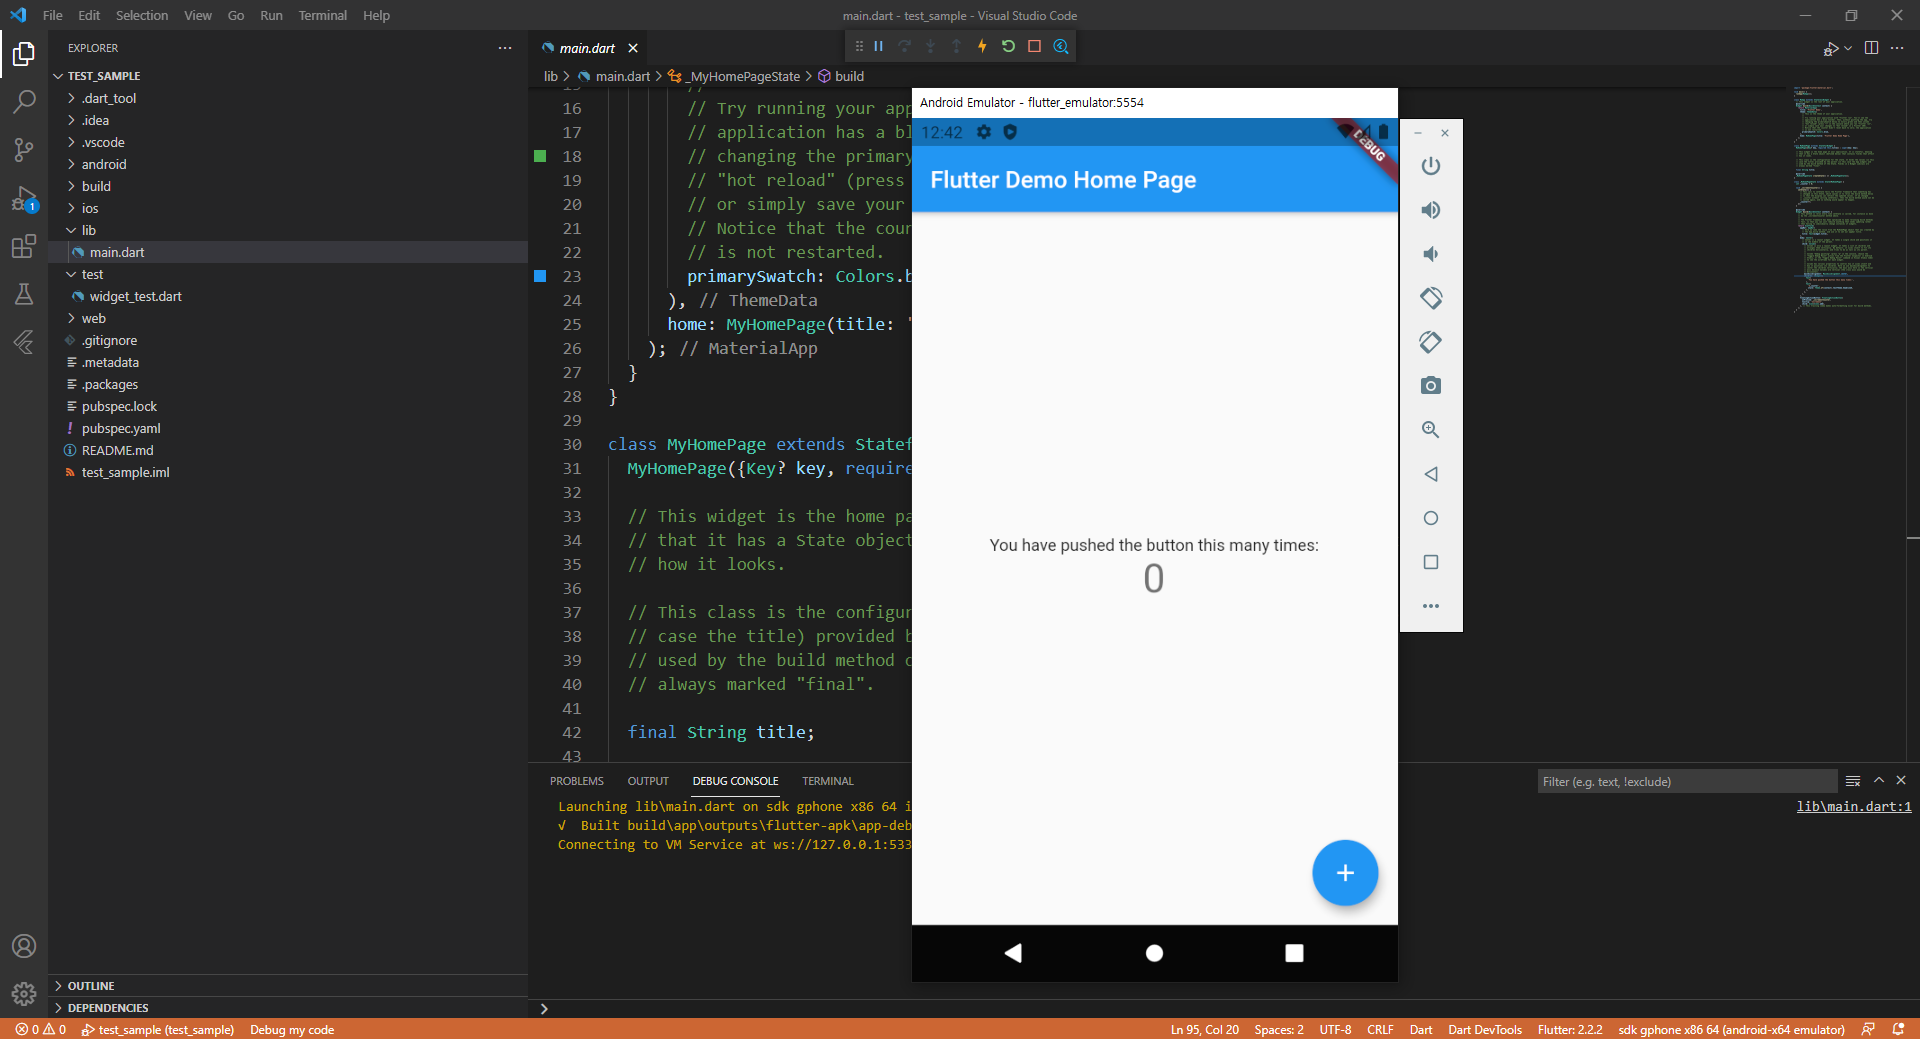
Task: Tap the Android recents navigation button
Action: pos(1294,953)
